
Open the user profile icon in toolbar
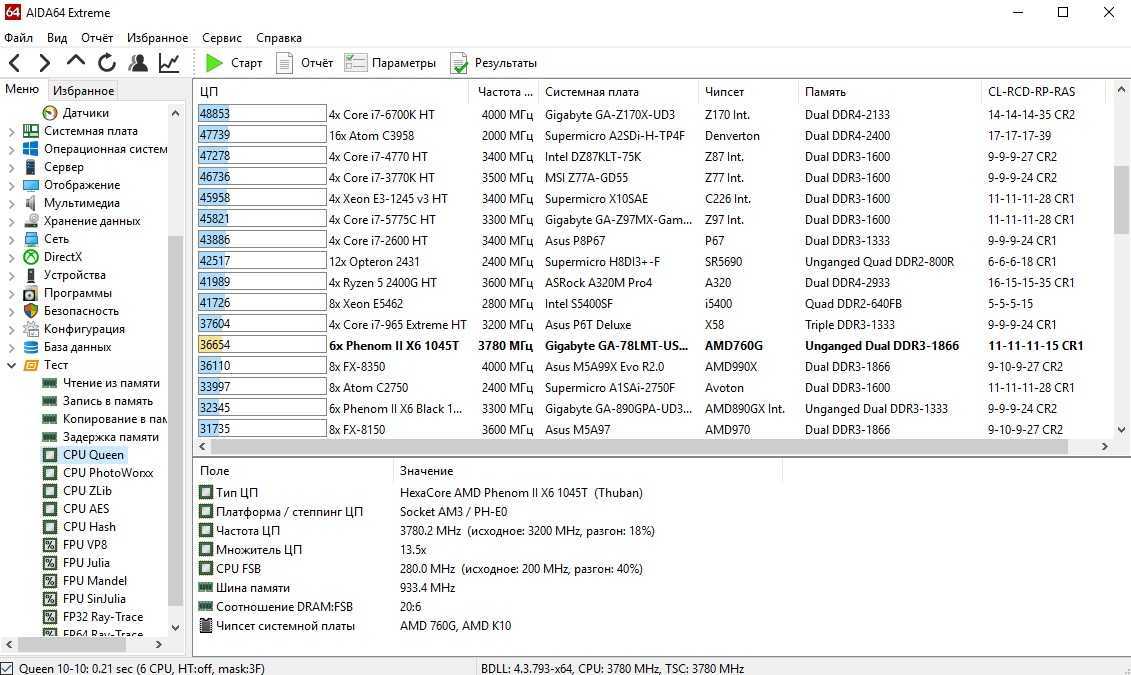138,63
